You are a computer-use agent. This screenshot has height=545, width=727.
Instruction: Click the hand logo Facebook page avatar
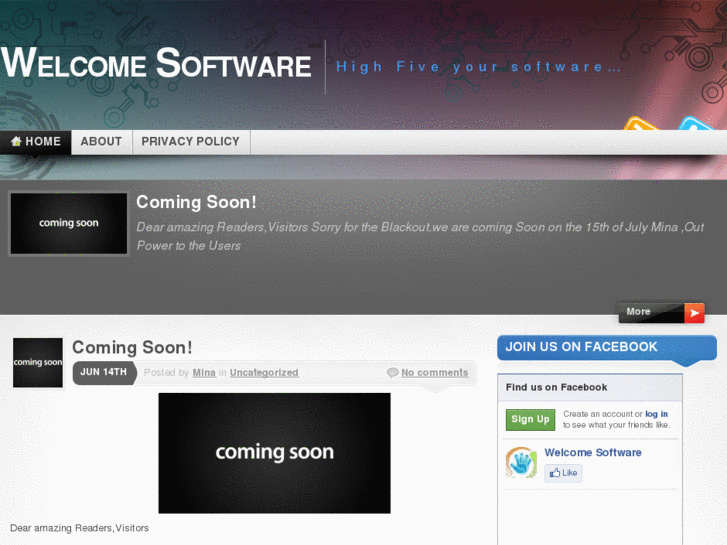[521, 462]
